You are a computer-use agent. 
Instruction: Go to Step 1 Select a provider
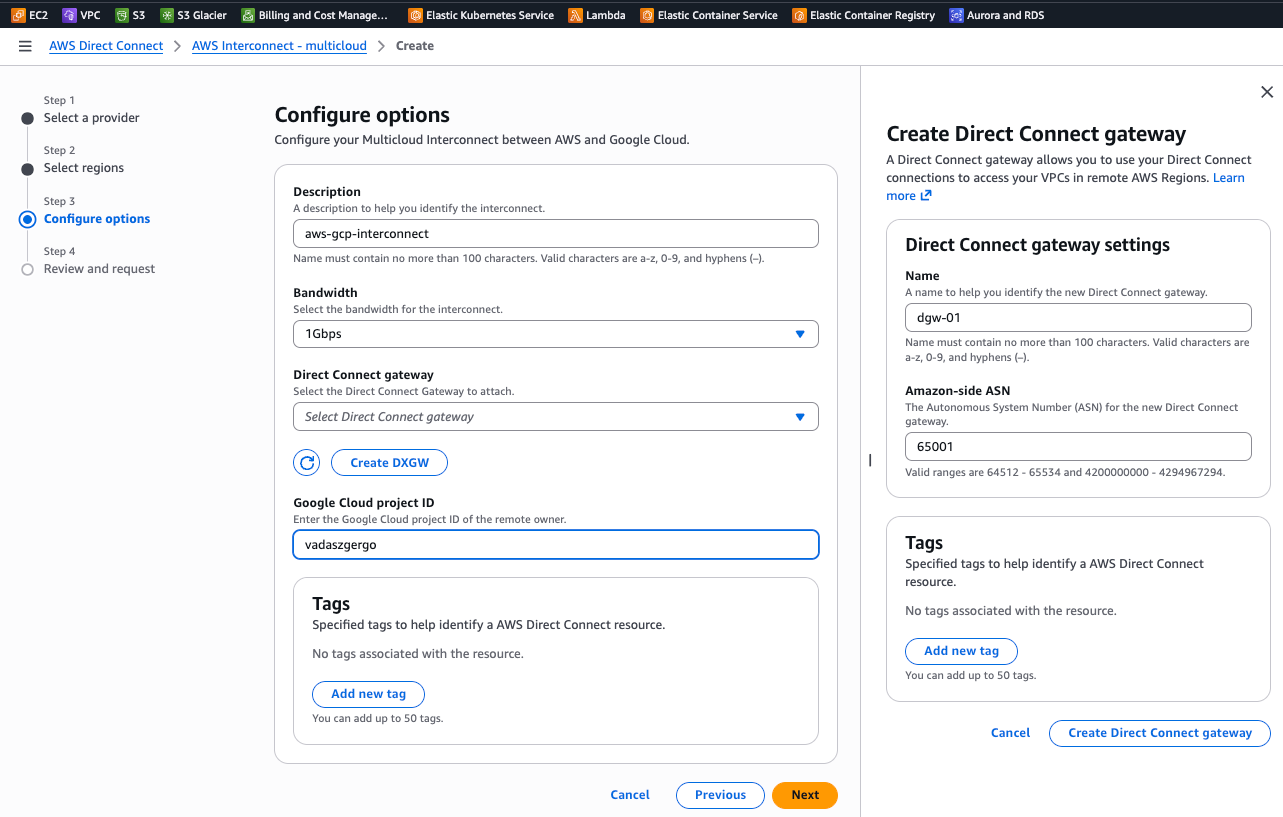click(91, 118)
